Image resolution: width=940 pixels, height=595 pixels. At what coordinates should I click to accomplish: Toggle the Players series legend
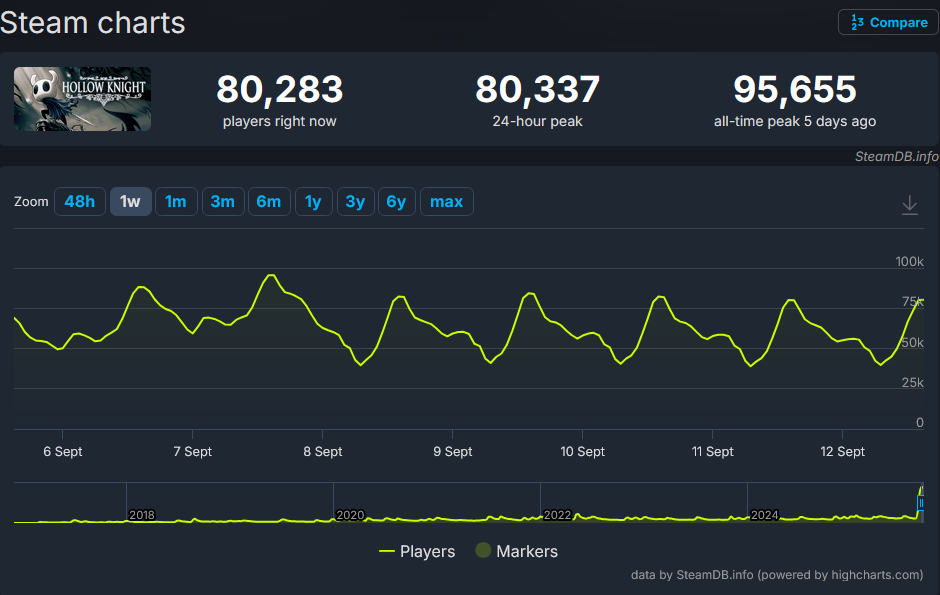tap(417, 551)
